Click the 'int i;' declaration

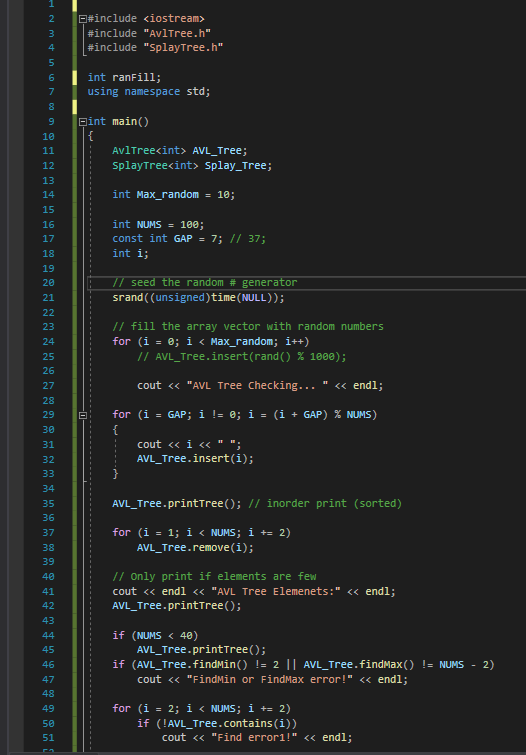point(131,253)
